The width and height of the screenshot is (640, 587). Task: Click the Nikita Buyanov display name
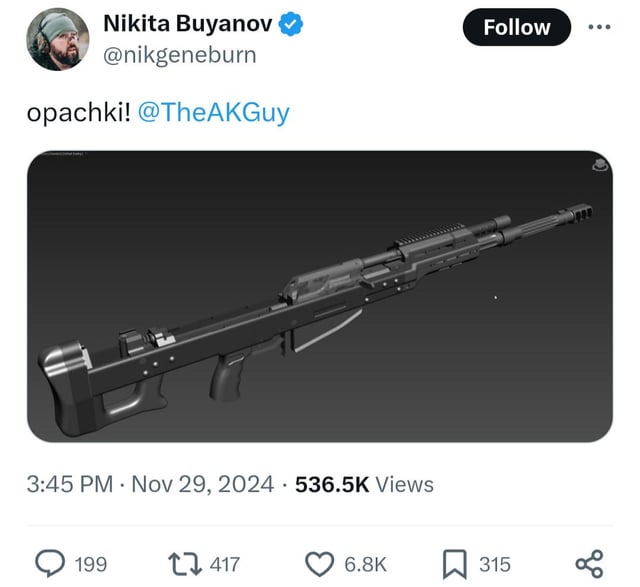tap(188, 23)
